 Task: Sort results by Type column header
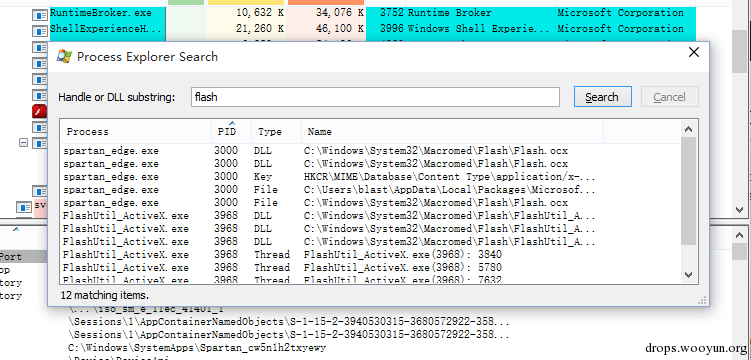point(276,131)
